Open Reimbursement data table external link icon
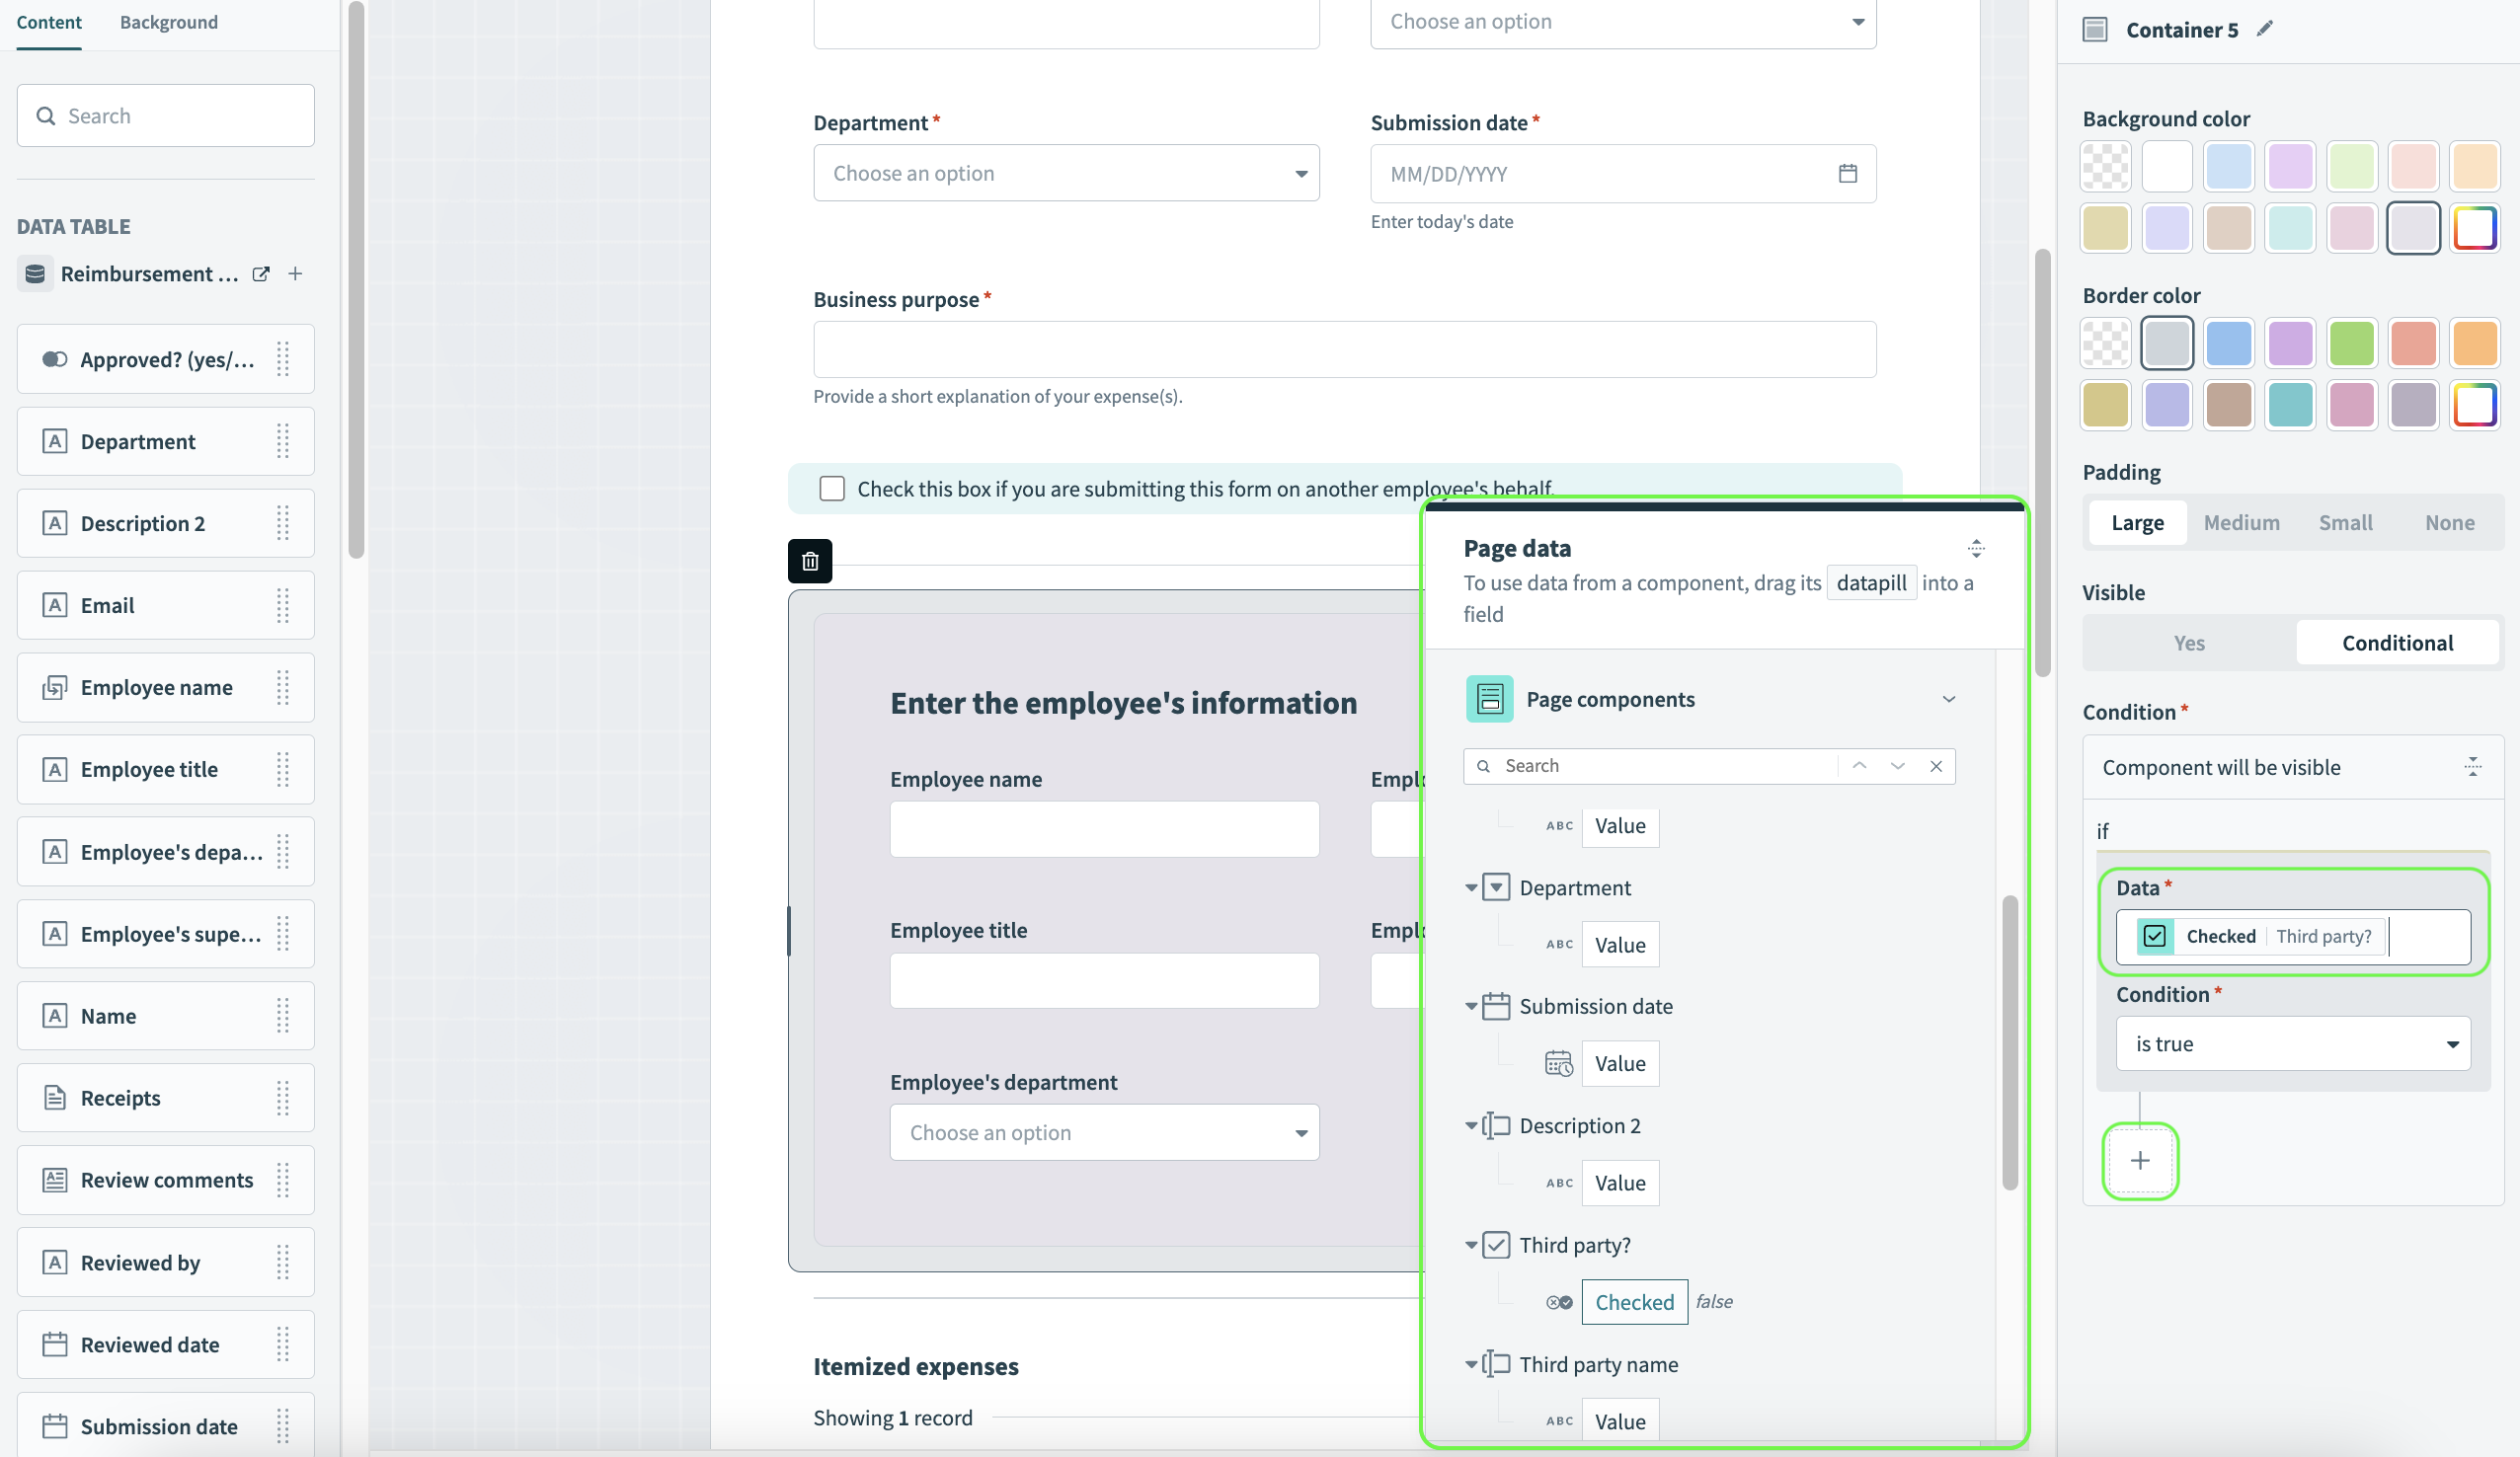Viewport: 2520px width, 1457px height. coord(261,274)
